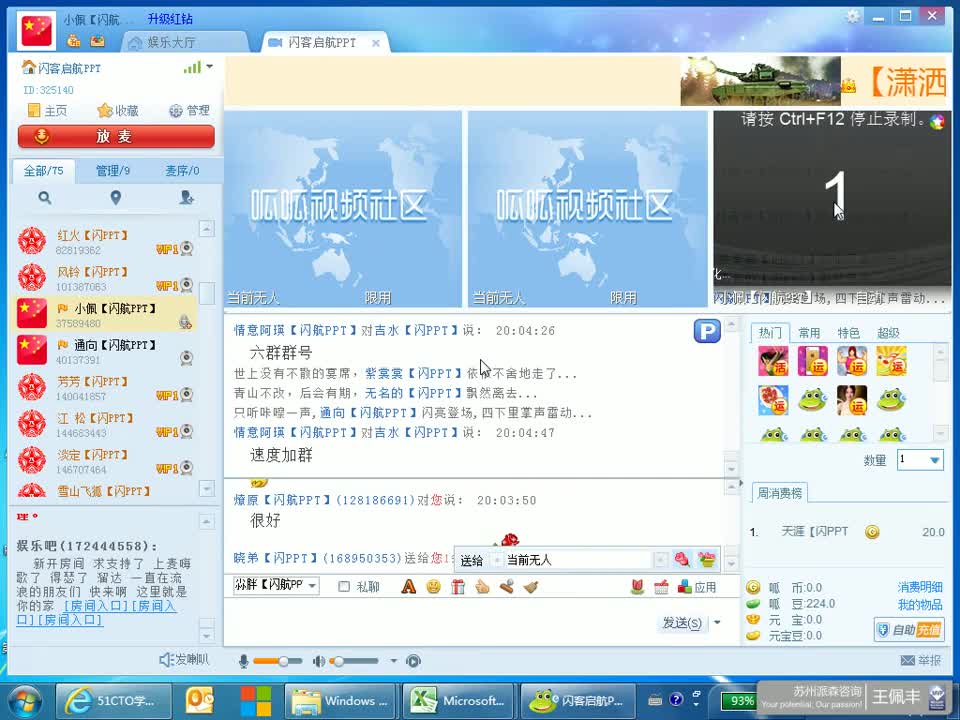Click the rose gift icon

[x=682, y=559]
